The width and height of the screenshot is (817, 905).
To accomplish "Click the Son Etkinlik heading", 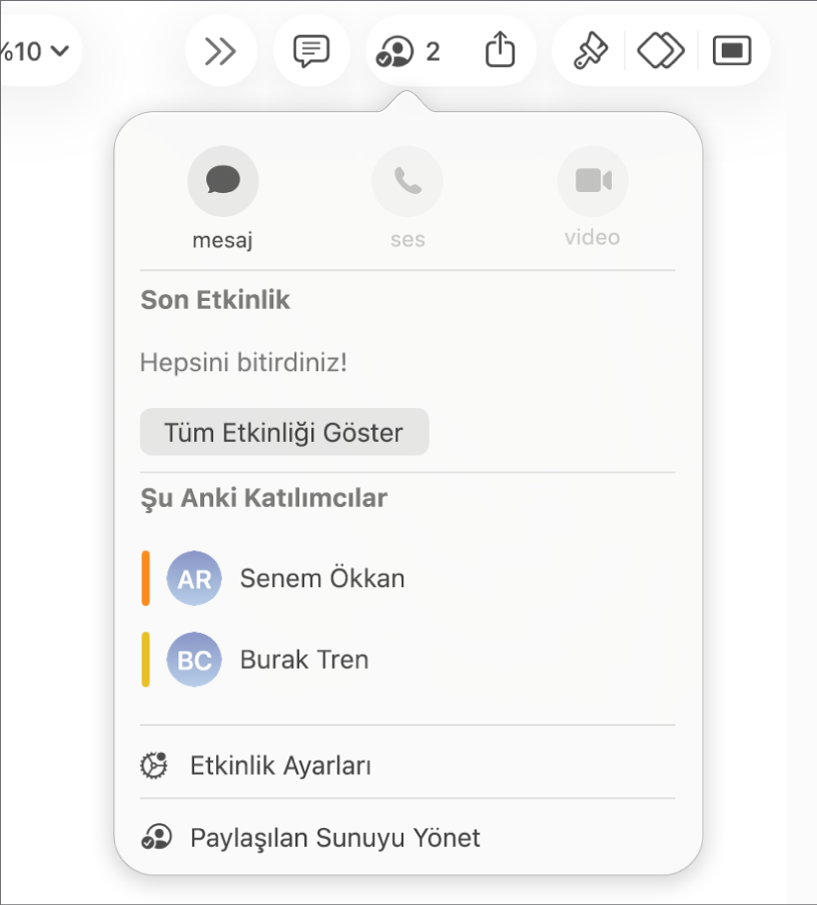I will (215, 300).
